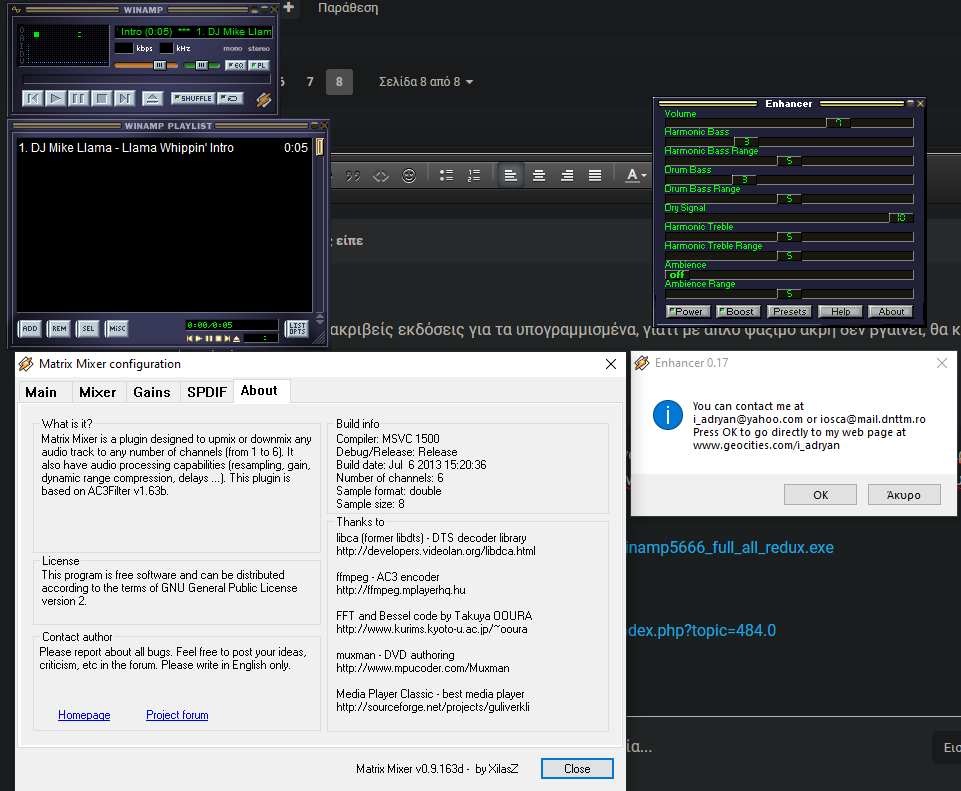Toggle Repeat mode in Winamp
Image resolution: width=961 pixels, height=791 pixels.
(x=231, y=98)
